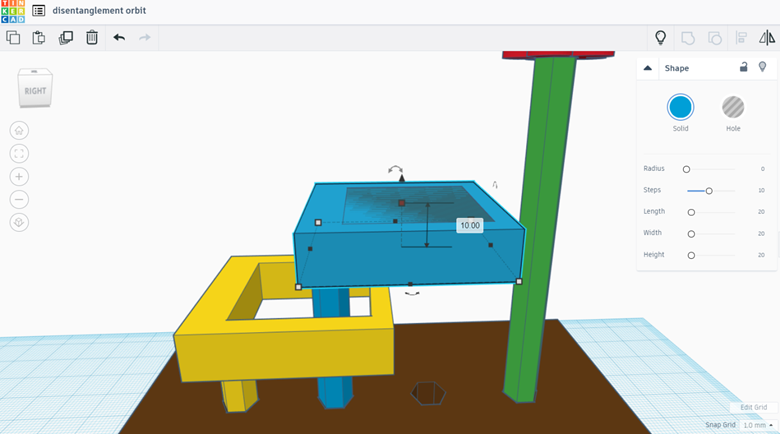
Task: Open the Snap Grid dropdown
Action: click(758, 425)
